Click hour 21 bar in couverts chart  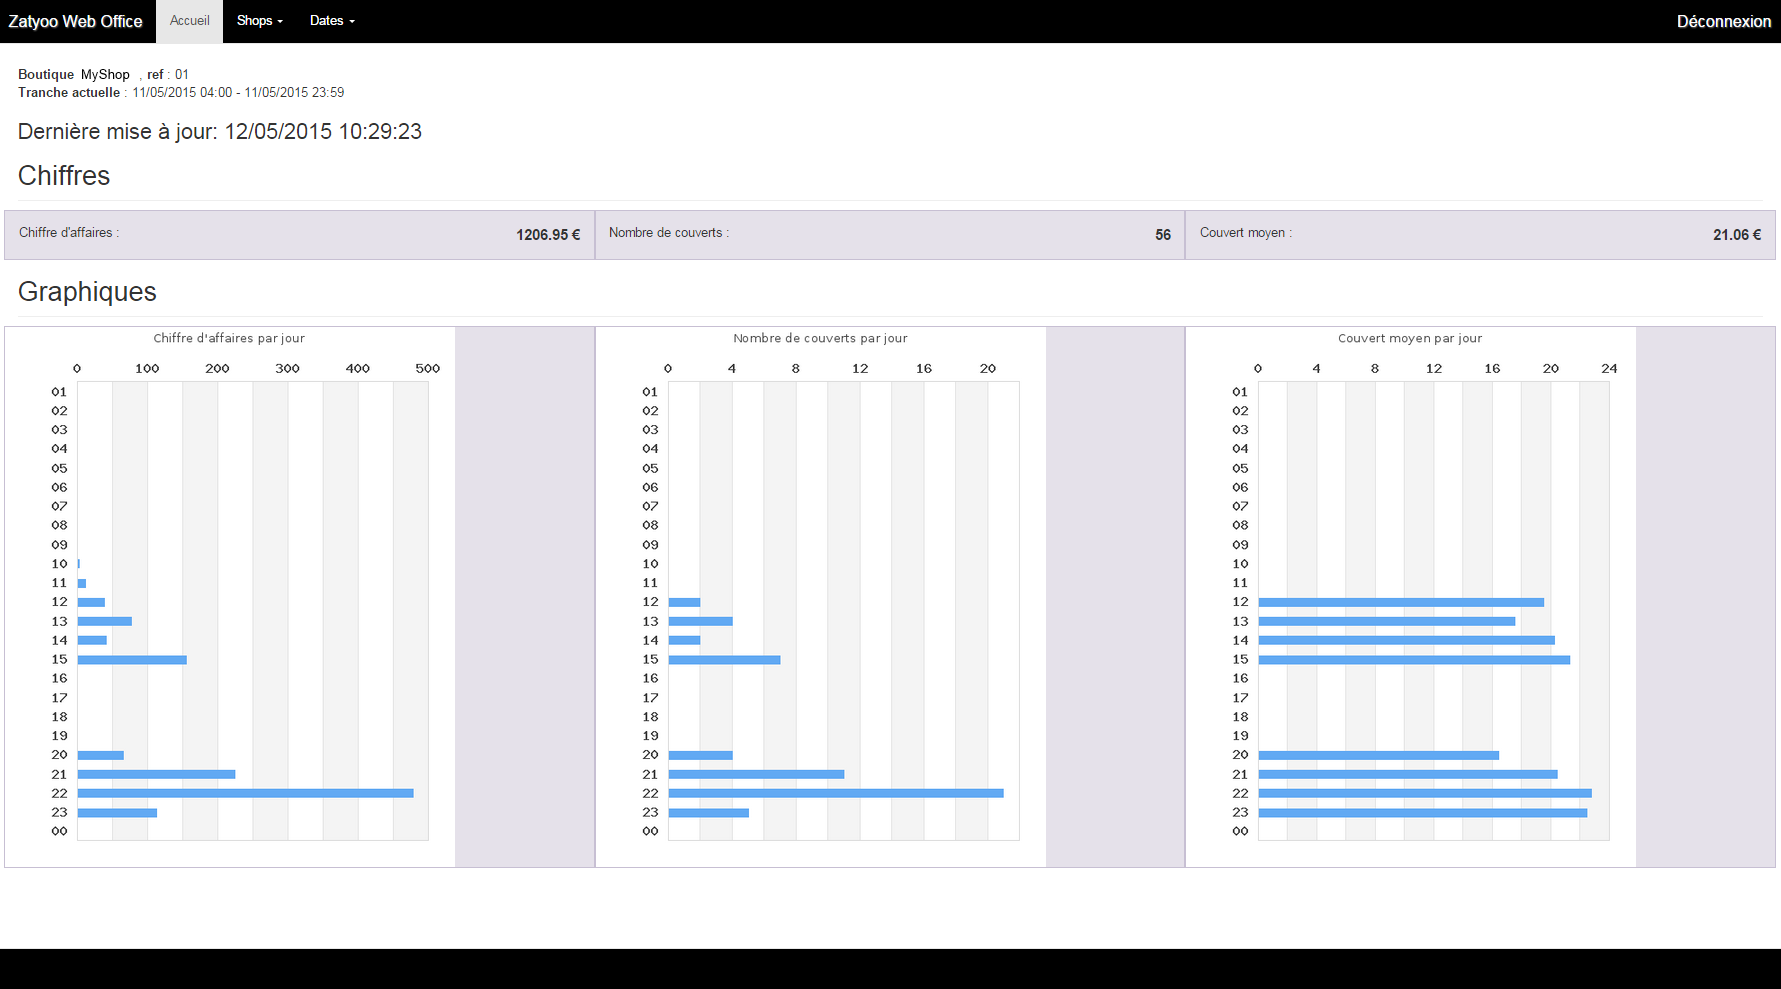point(756,774)
